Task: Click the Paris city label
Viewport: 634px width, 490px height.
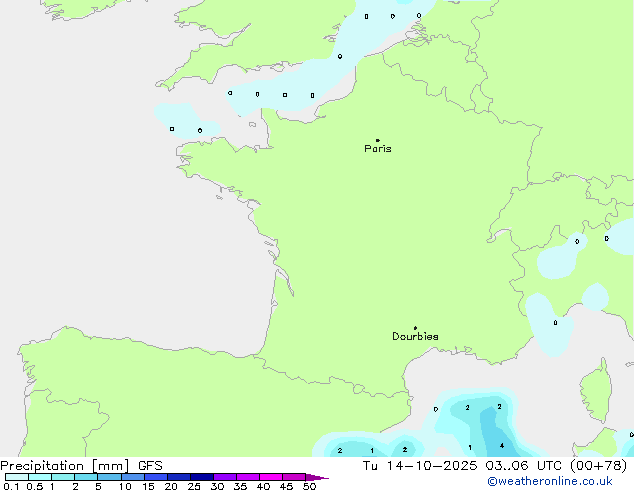Action: 378,148
